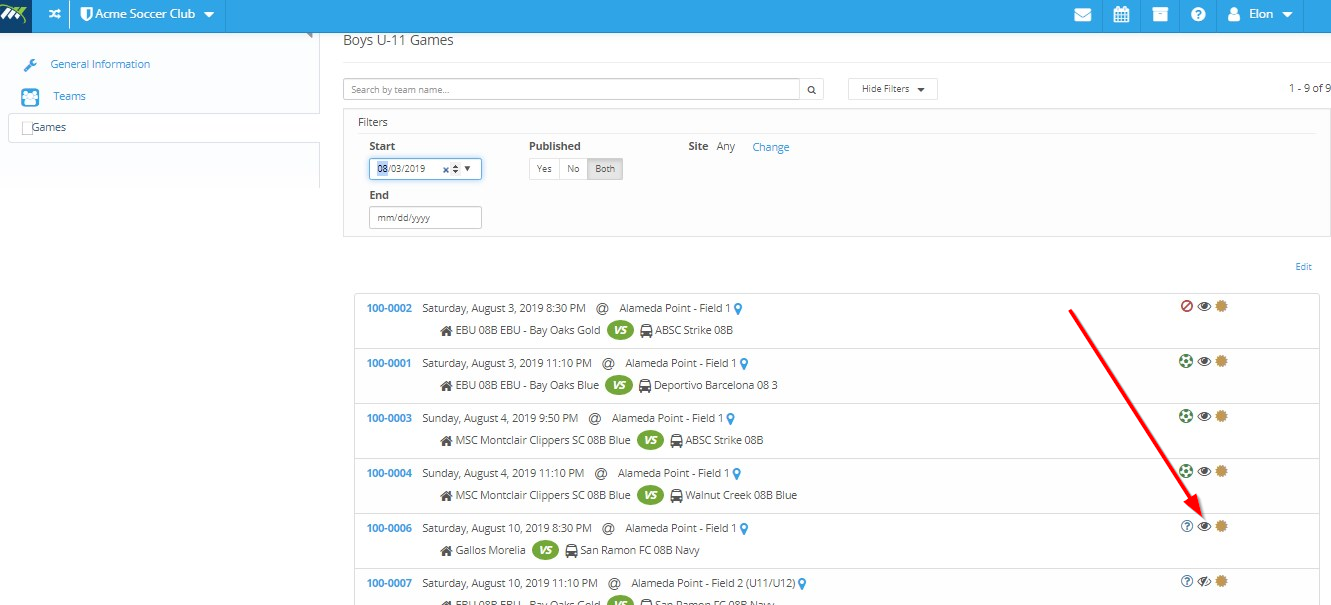Toggle the crossed-out eye for game 100-0007
This screenshot has width=1331, height=605.
tap(1204, 581)
